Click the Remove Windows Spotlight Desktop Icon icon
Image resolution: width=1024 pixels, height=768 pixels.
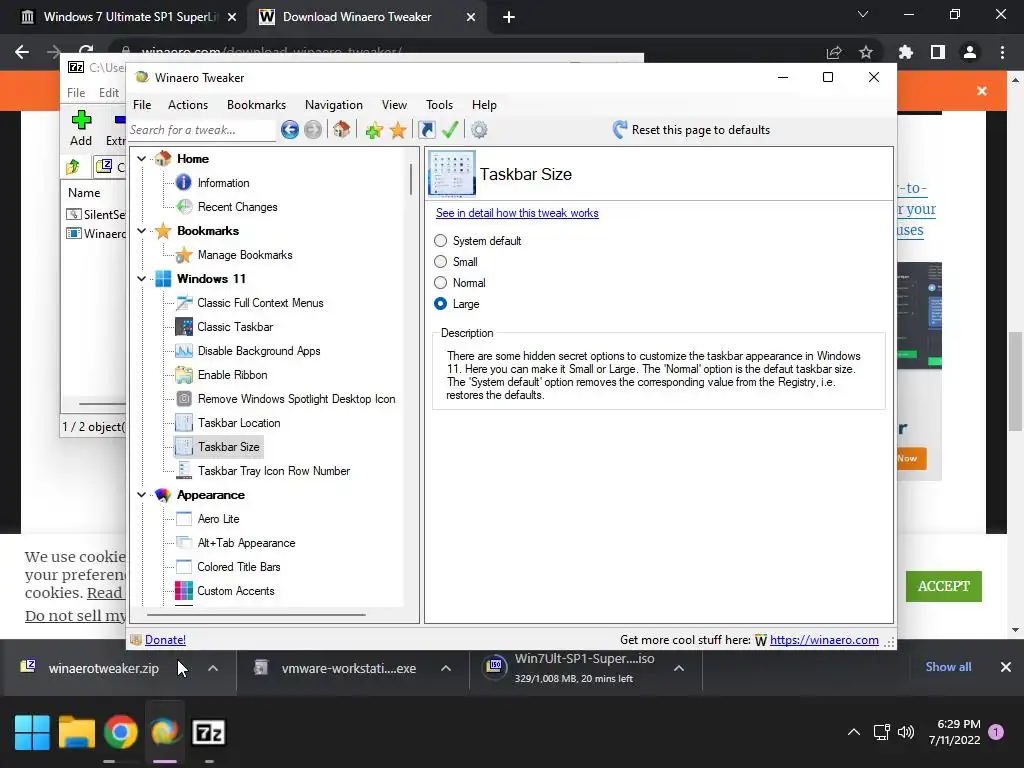(184, 399)
